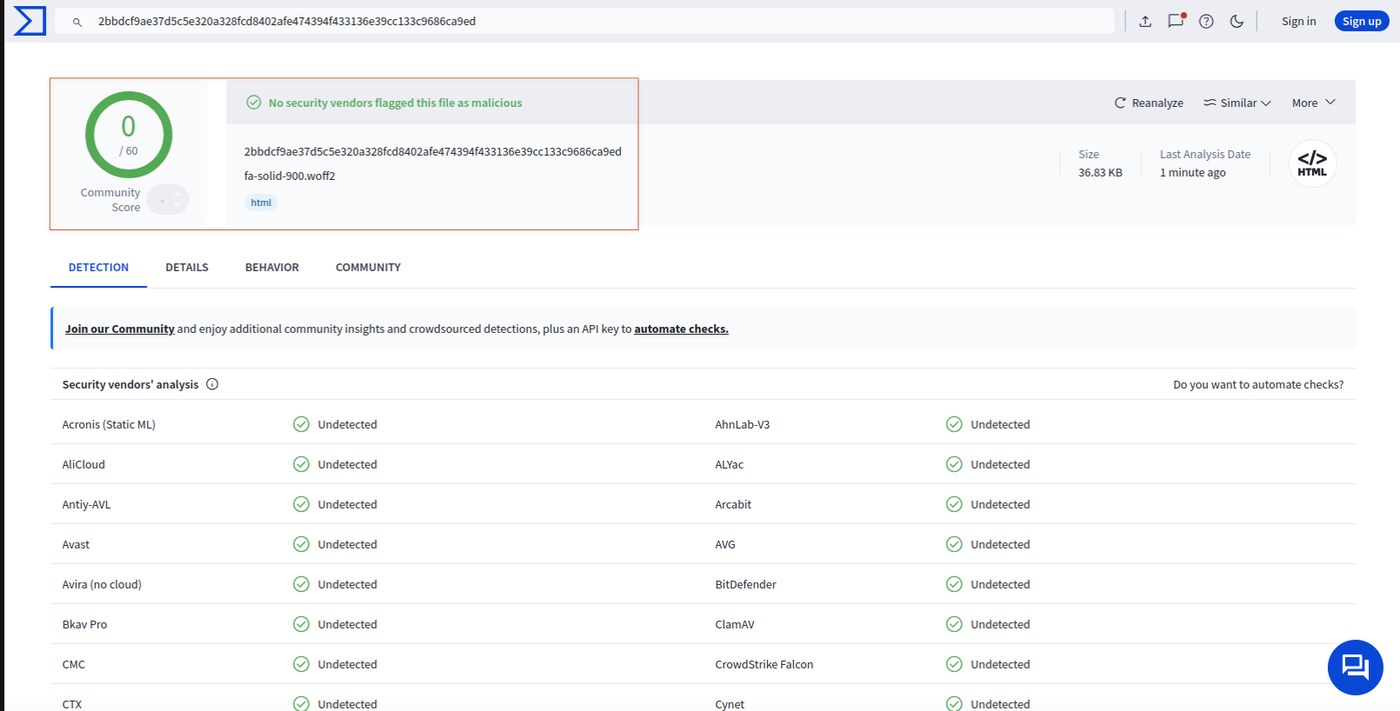Click Avira (no cloud) undetected check icon
The height and width of the screenshot is (711, 1400).
tap(301, 585)
